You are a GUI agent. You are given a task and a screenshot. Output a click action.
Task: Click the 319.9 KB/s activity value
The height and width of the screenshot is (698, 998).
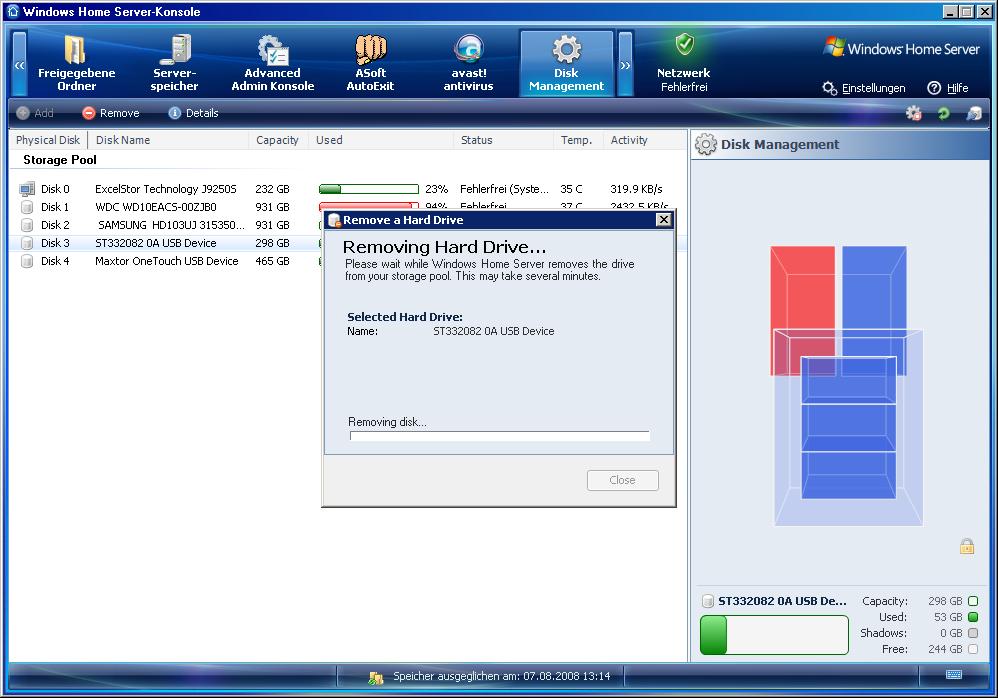(636, 189)
